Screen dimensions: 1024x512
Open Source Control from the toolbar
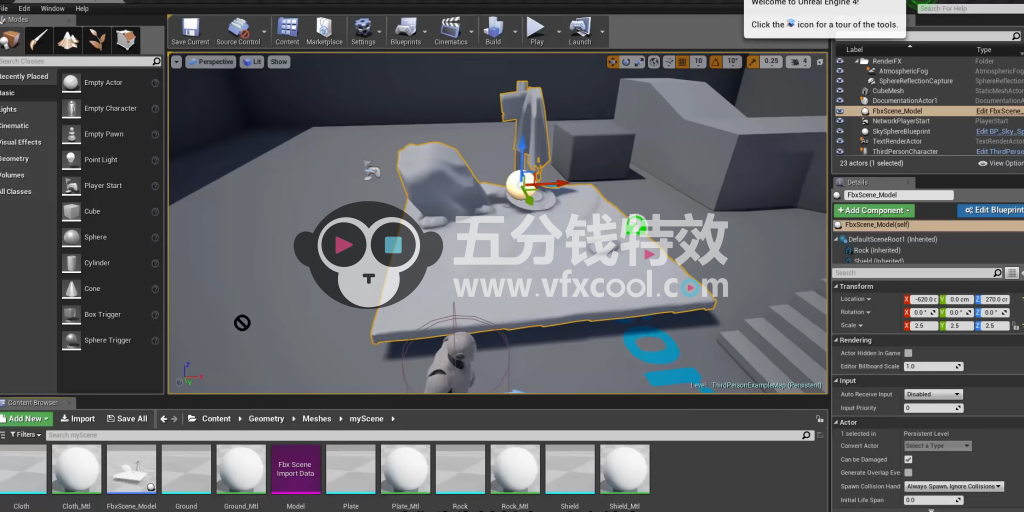238,31
